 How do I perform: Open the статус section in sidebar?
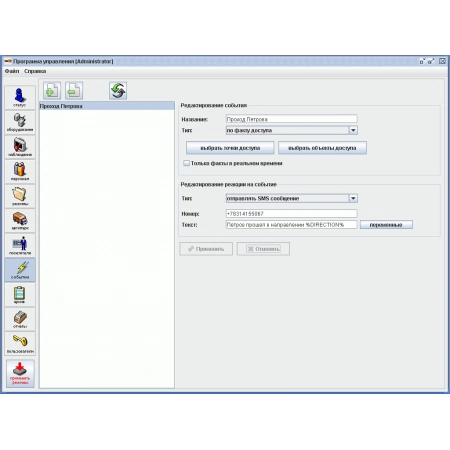(x=20, y=98)
